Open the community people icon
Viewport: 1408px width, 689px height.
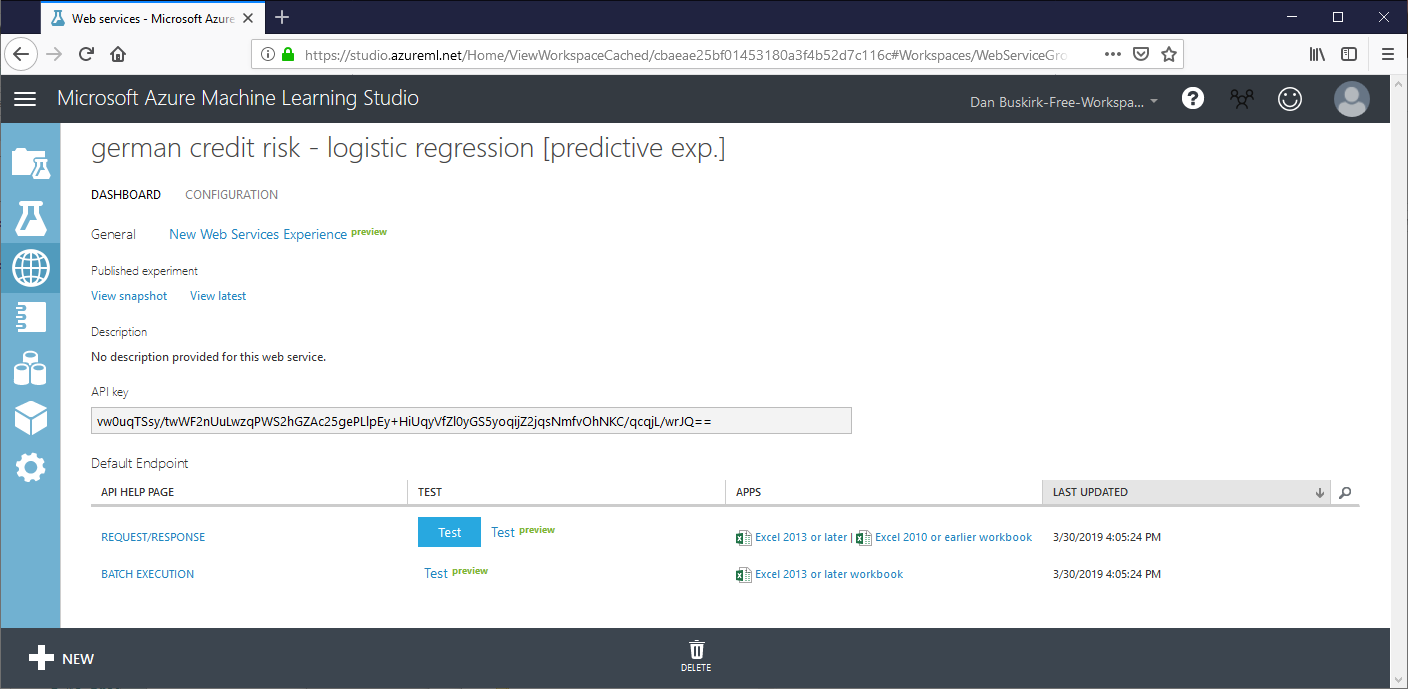(1241, 99)
